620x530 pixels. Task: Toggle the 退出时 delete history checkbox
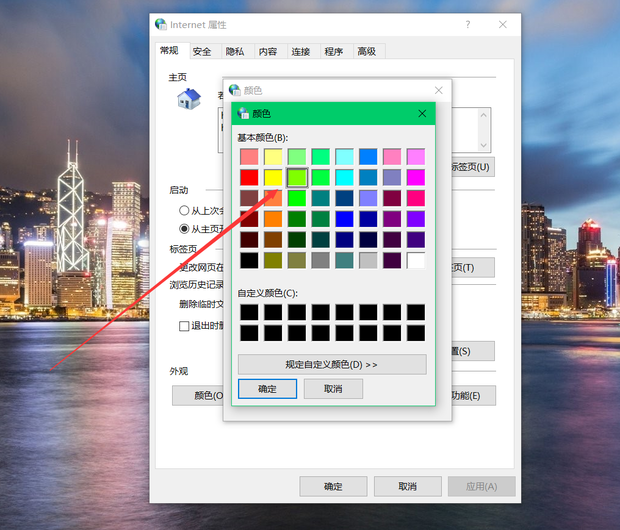(184, 326)
